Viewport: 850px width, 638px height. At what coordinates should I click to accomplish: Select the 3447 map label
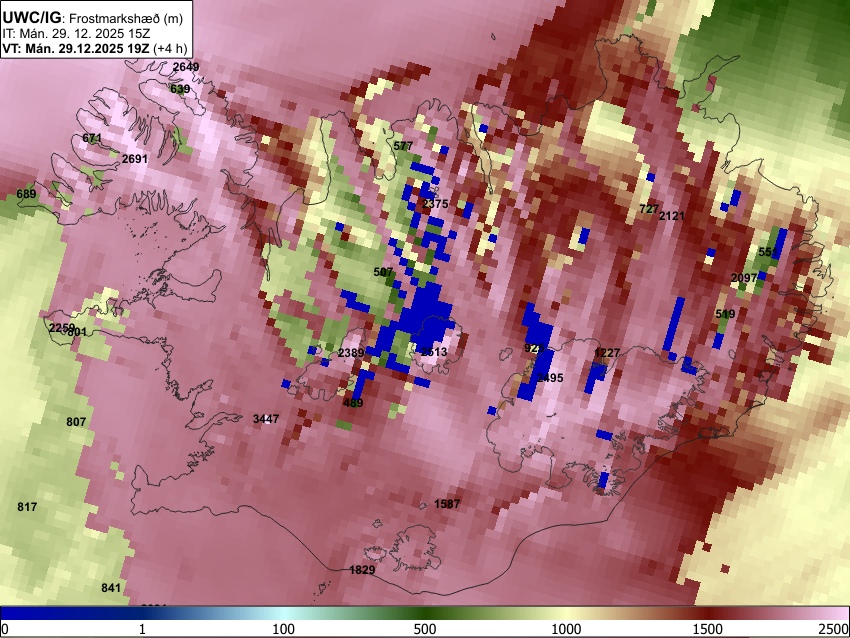coord(266,418)
